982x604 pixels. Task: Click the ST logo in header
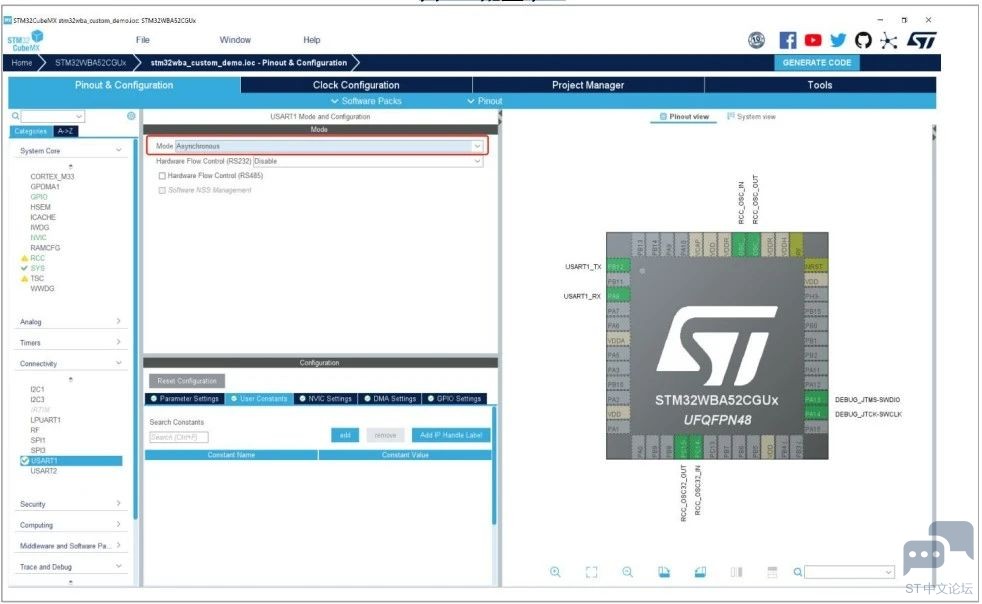coord(921,41)
